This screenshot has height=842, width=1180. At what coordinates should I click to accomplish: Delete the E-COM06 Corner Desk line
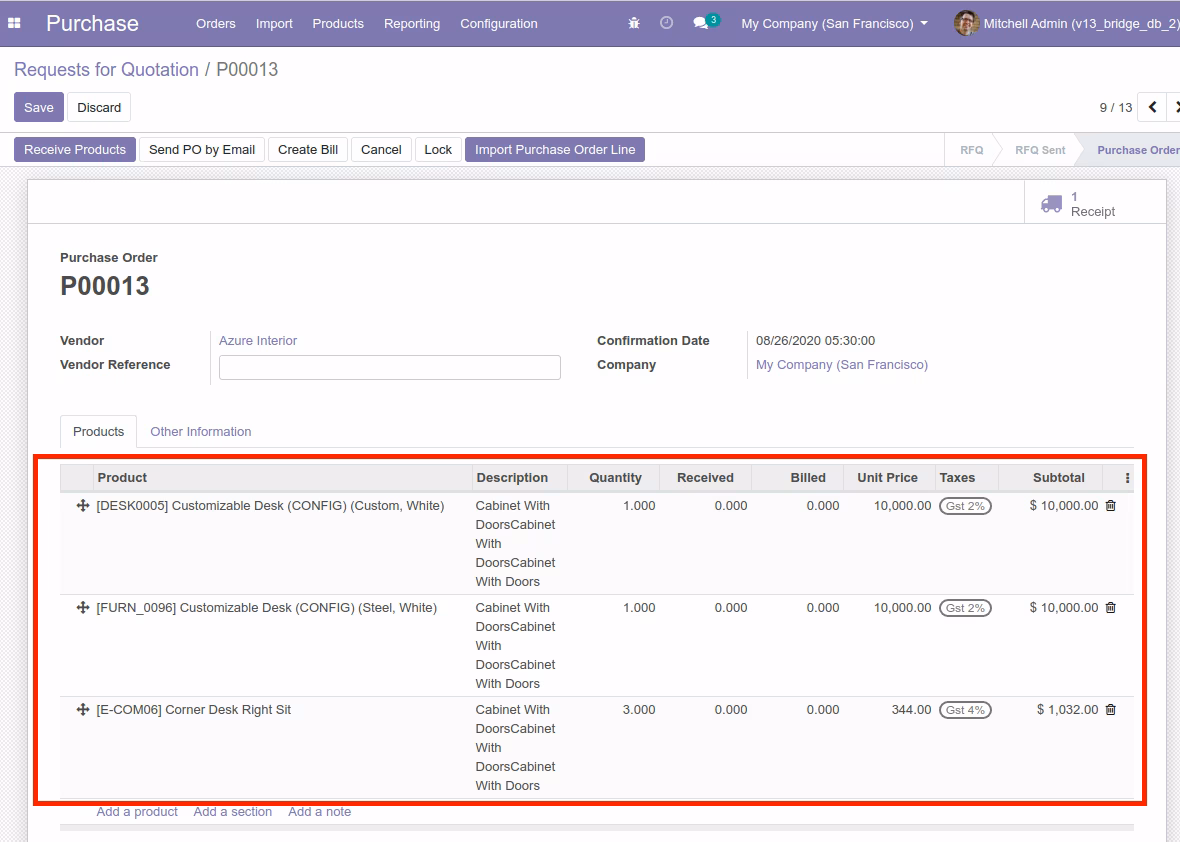coord(1111,710)
